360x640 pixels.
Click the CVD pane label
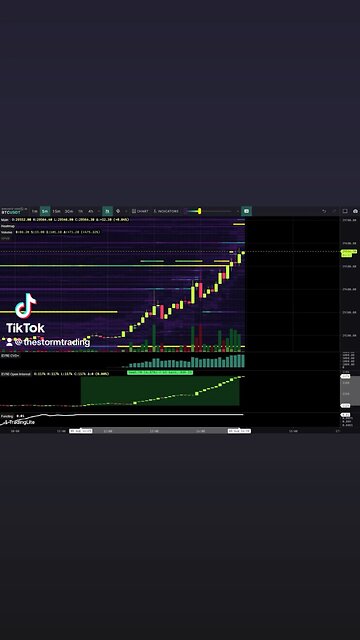click(x=10, y=356)
